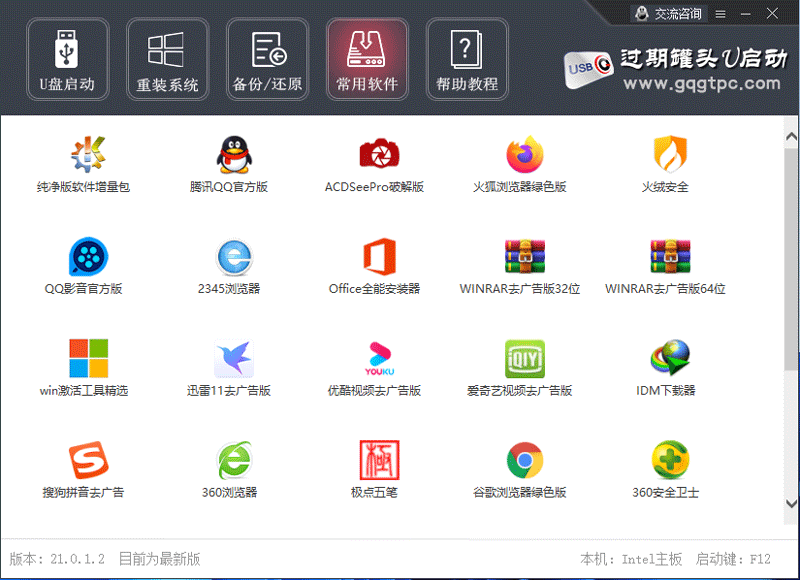Switch to the U盘启动 tab
The image size is (800, 580).
[67, 59]
